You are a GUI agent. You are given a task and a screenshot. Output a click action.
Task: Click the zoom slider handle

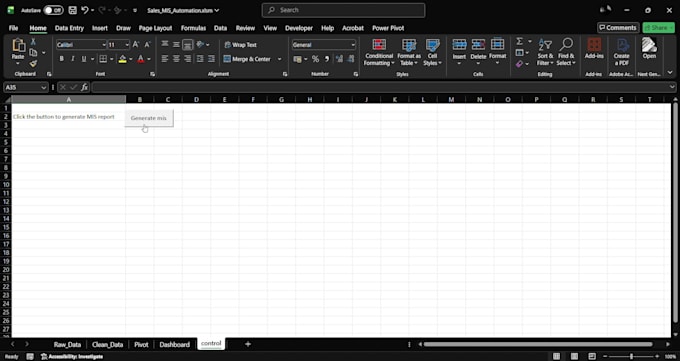click(631, 357)
